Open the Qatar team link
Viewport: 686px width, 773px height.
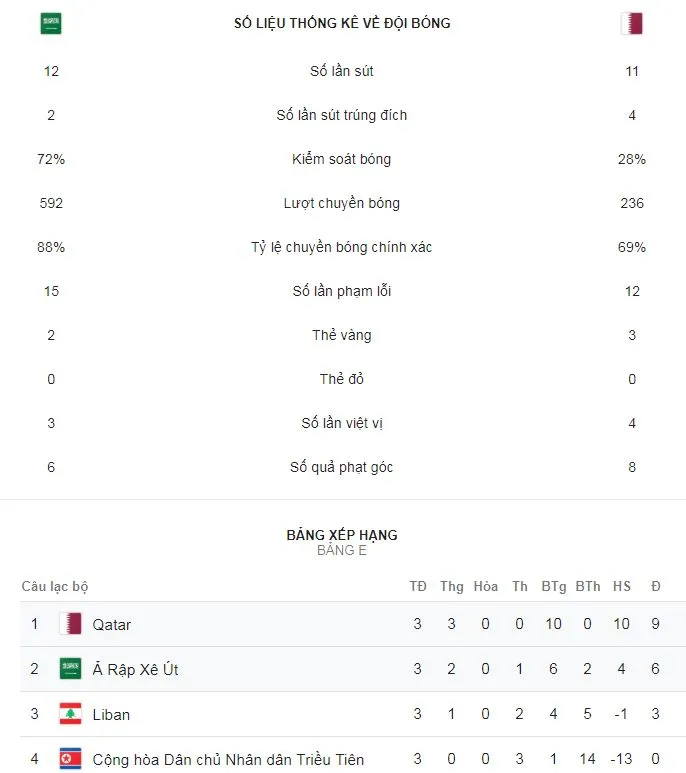point(112,624)
